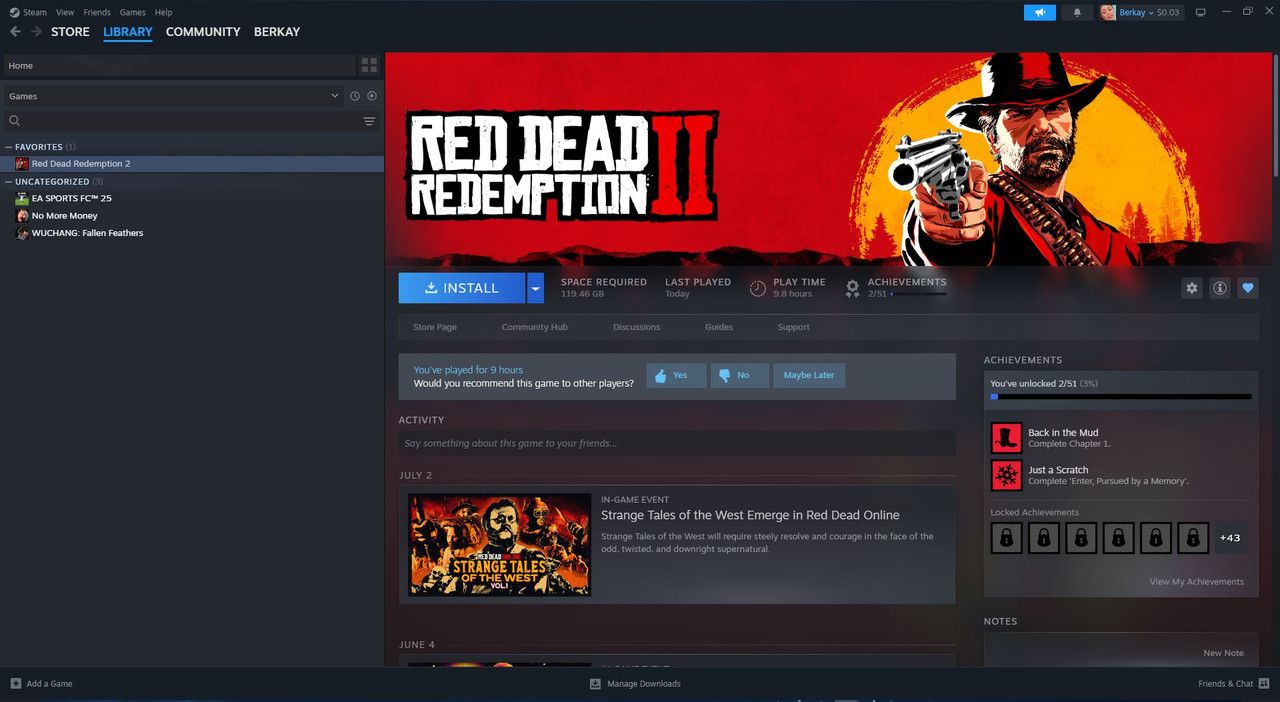Click the No thumbs-down button
This screenshot has width=1280, height=702.
739,375
